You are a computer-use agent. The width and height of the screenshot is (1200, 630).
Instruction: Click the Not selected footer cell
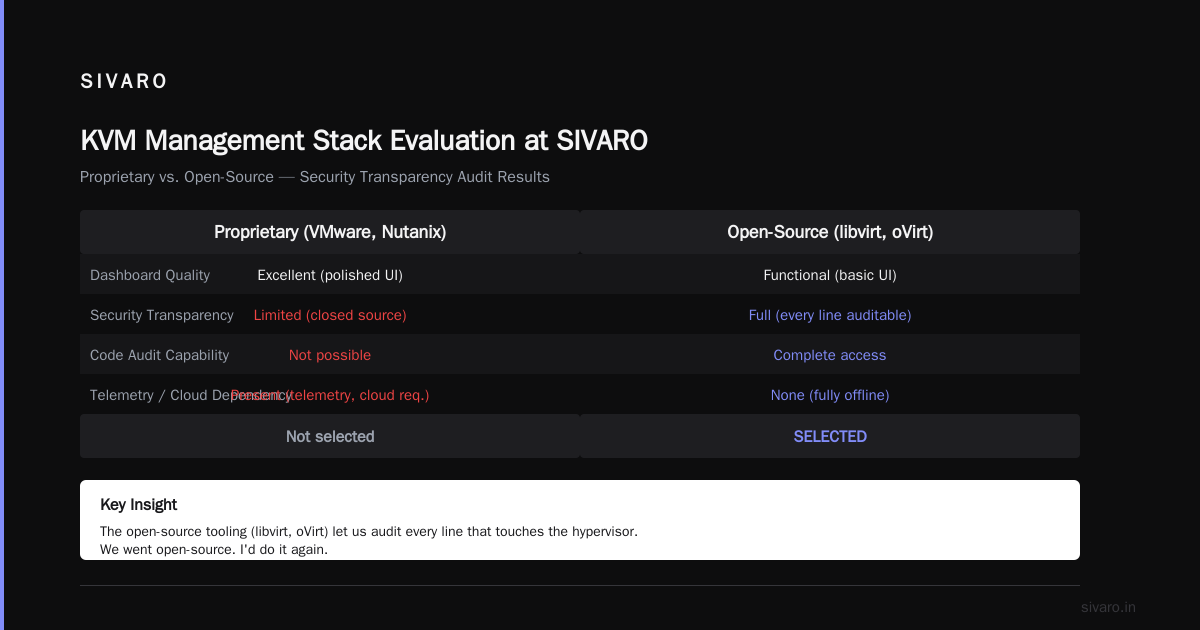point(330,436)
